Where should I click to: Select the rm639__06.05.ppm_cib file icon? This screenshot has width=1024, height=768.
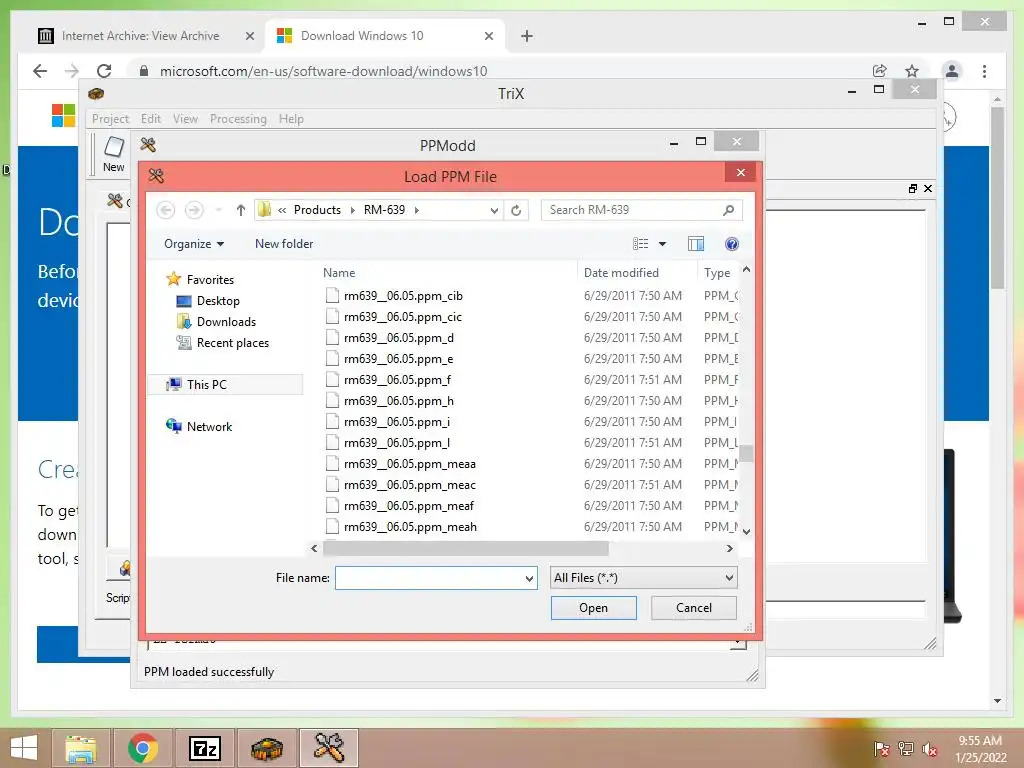332,295
